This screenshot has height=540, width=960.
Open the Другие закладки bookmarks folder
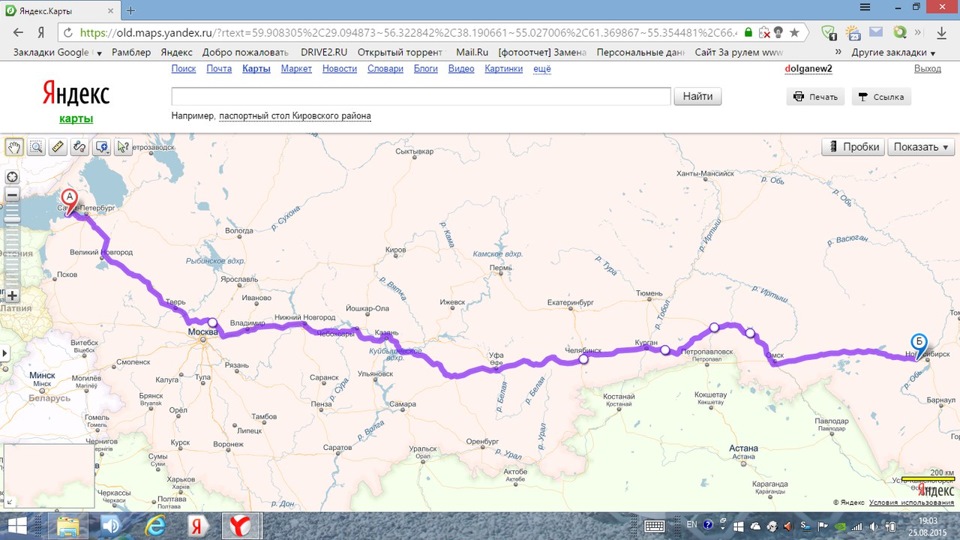click(893, 53)
